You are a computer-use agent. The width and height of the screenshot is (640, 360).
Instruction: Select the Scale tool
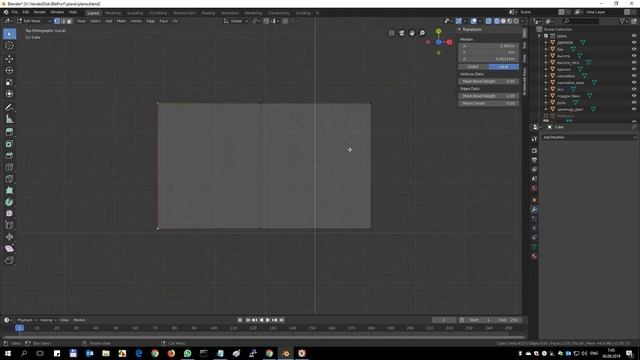tap(9, 82)
